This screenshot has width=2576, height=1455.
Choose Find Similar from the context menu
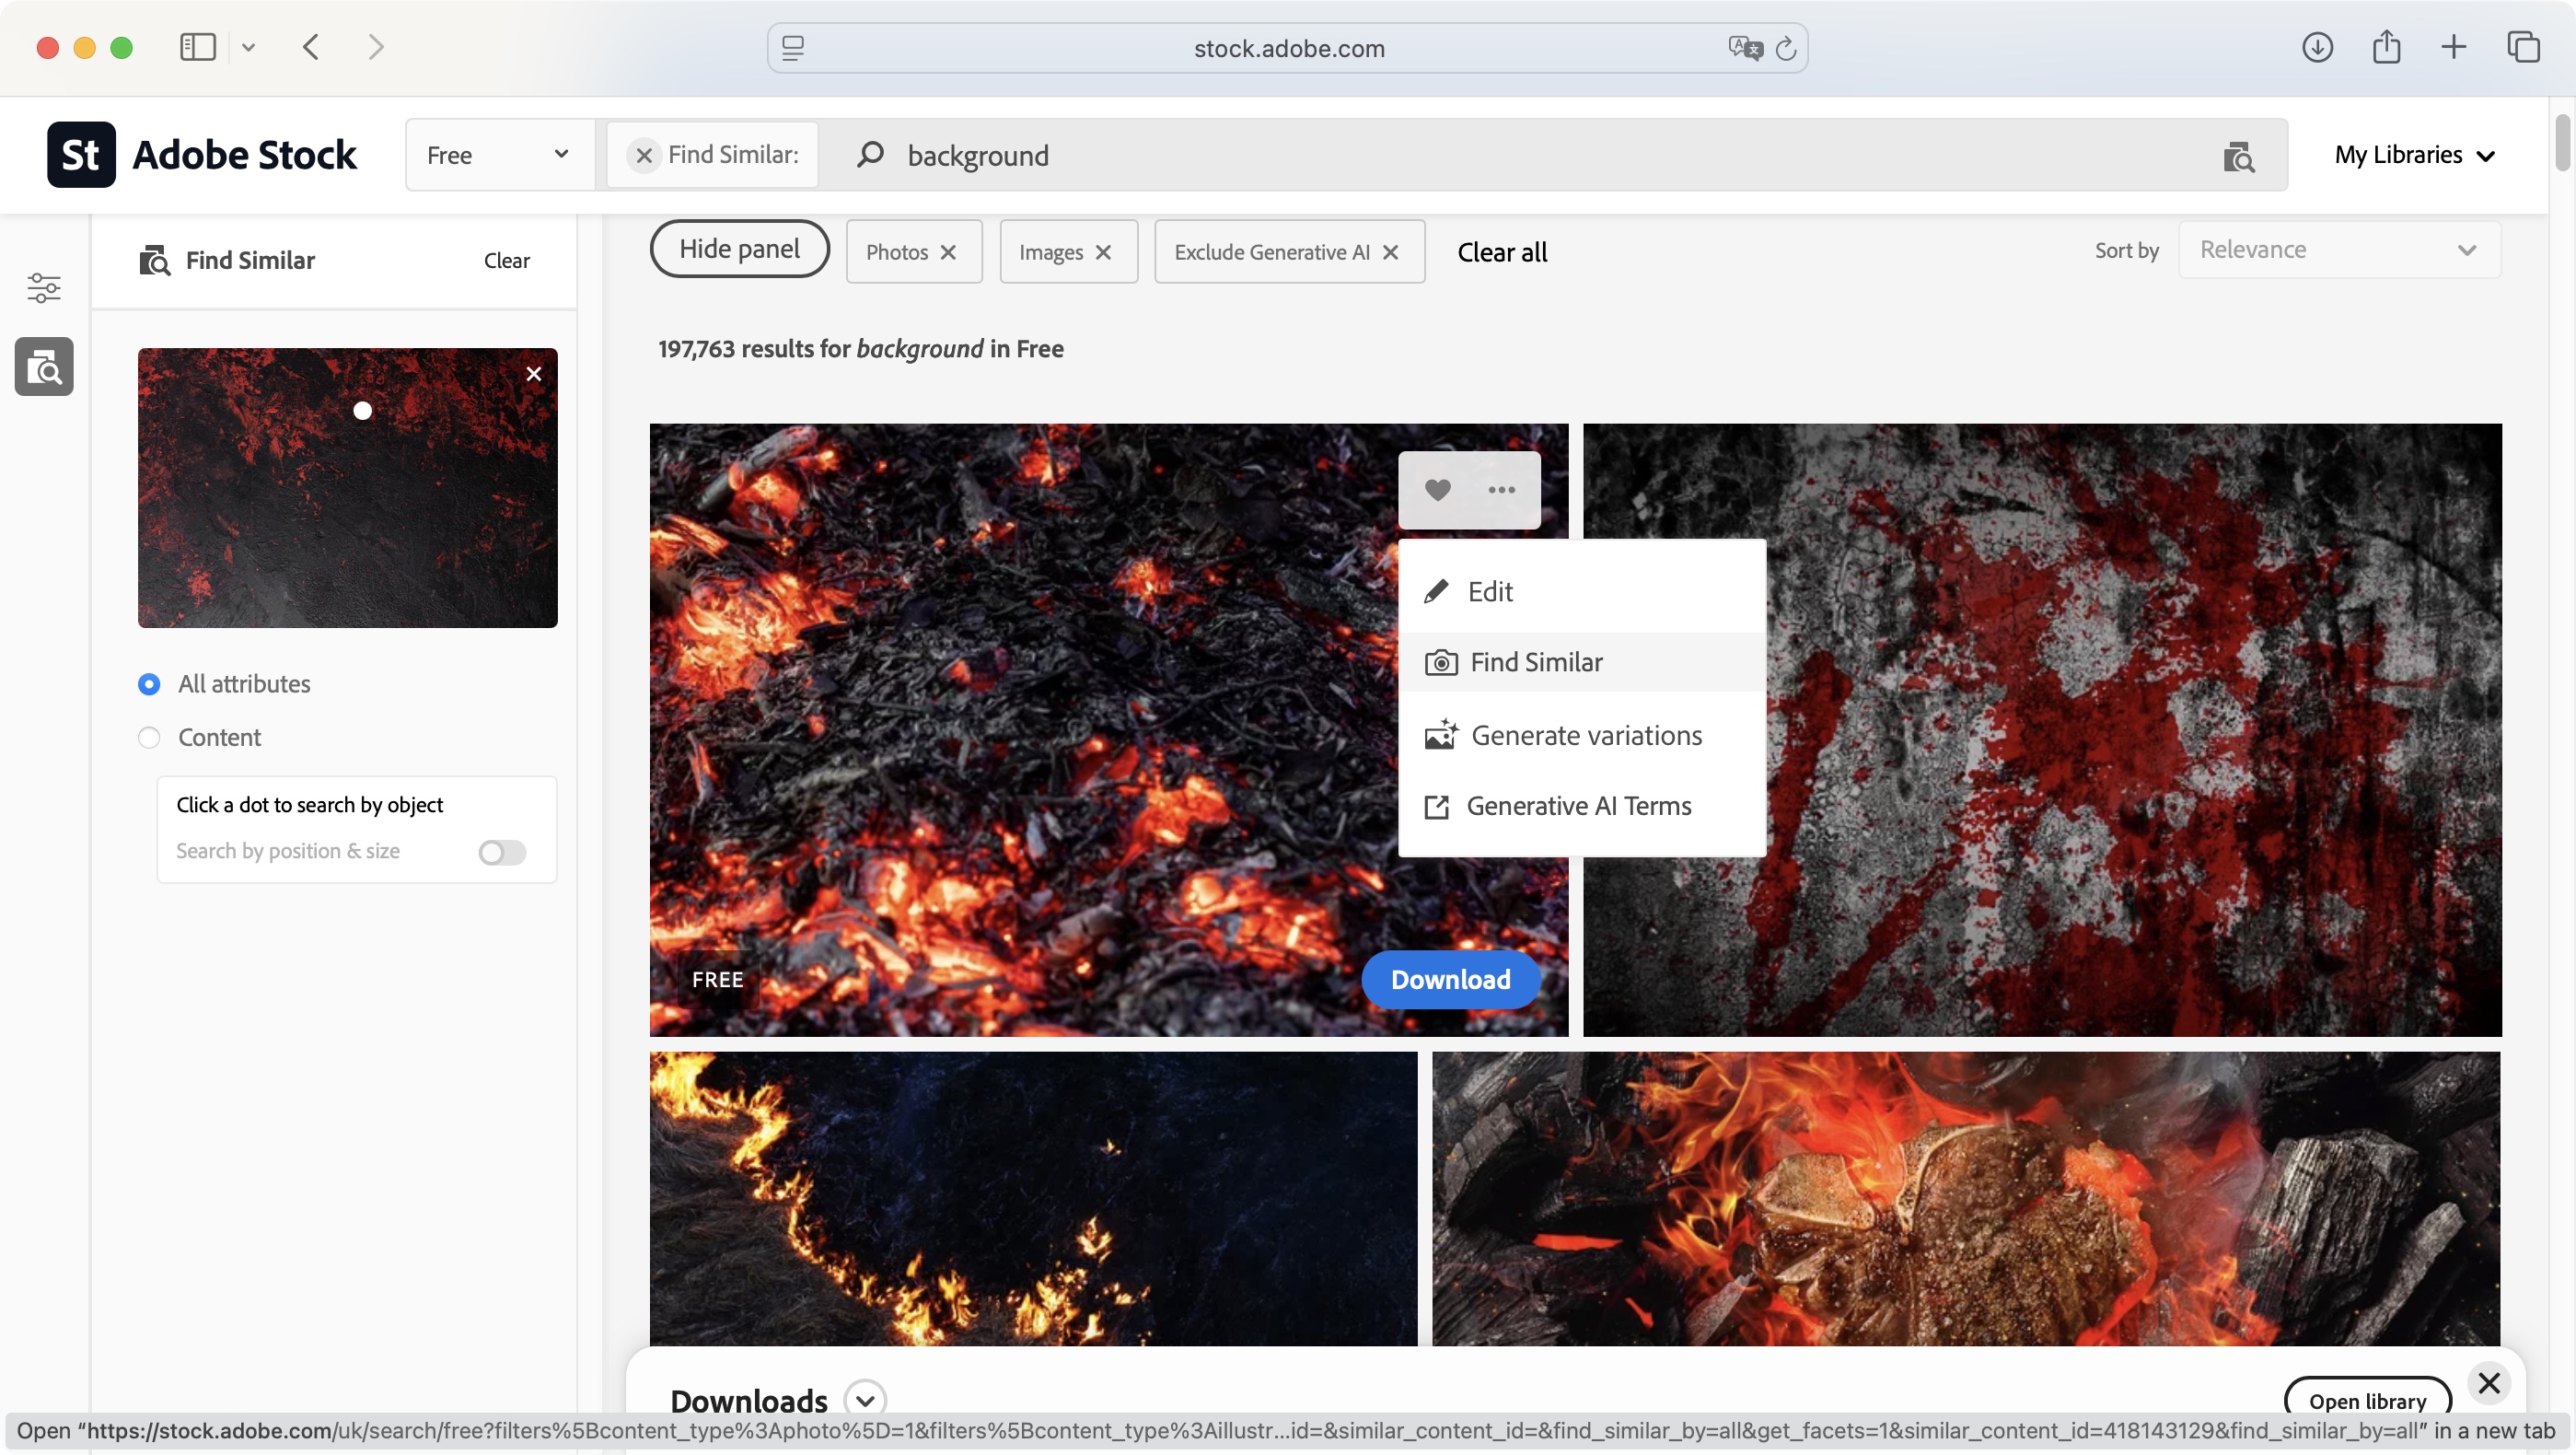click(x=1581, y=662)
